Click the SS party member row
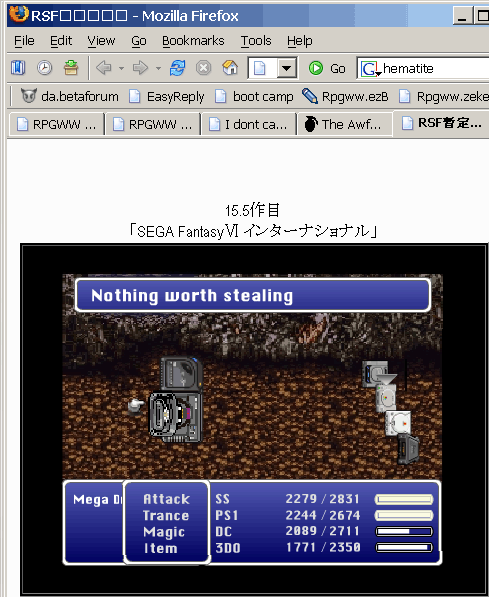The height and width of the screenshot is (597, 489). pyautogui.click(x=324, y=499)
